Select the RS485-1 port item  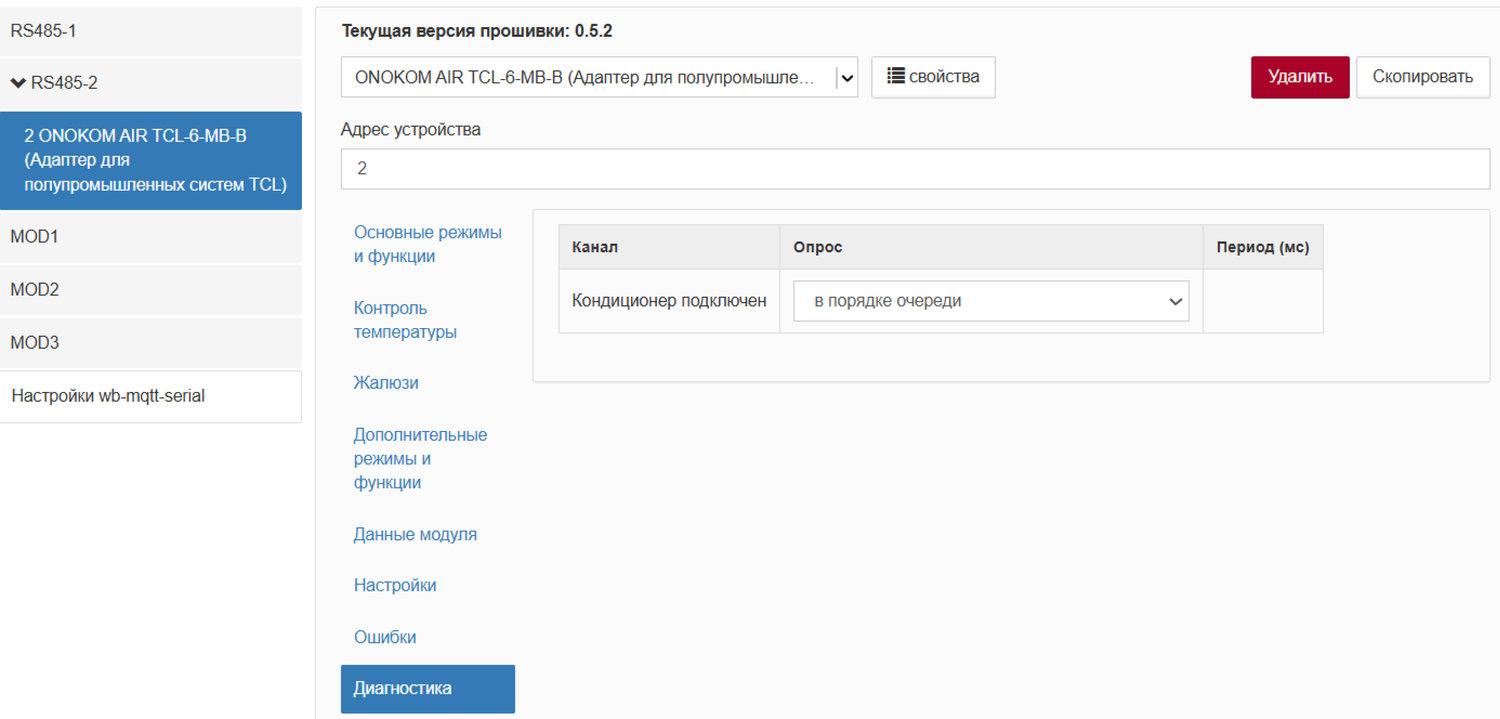[150, 31]
